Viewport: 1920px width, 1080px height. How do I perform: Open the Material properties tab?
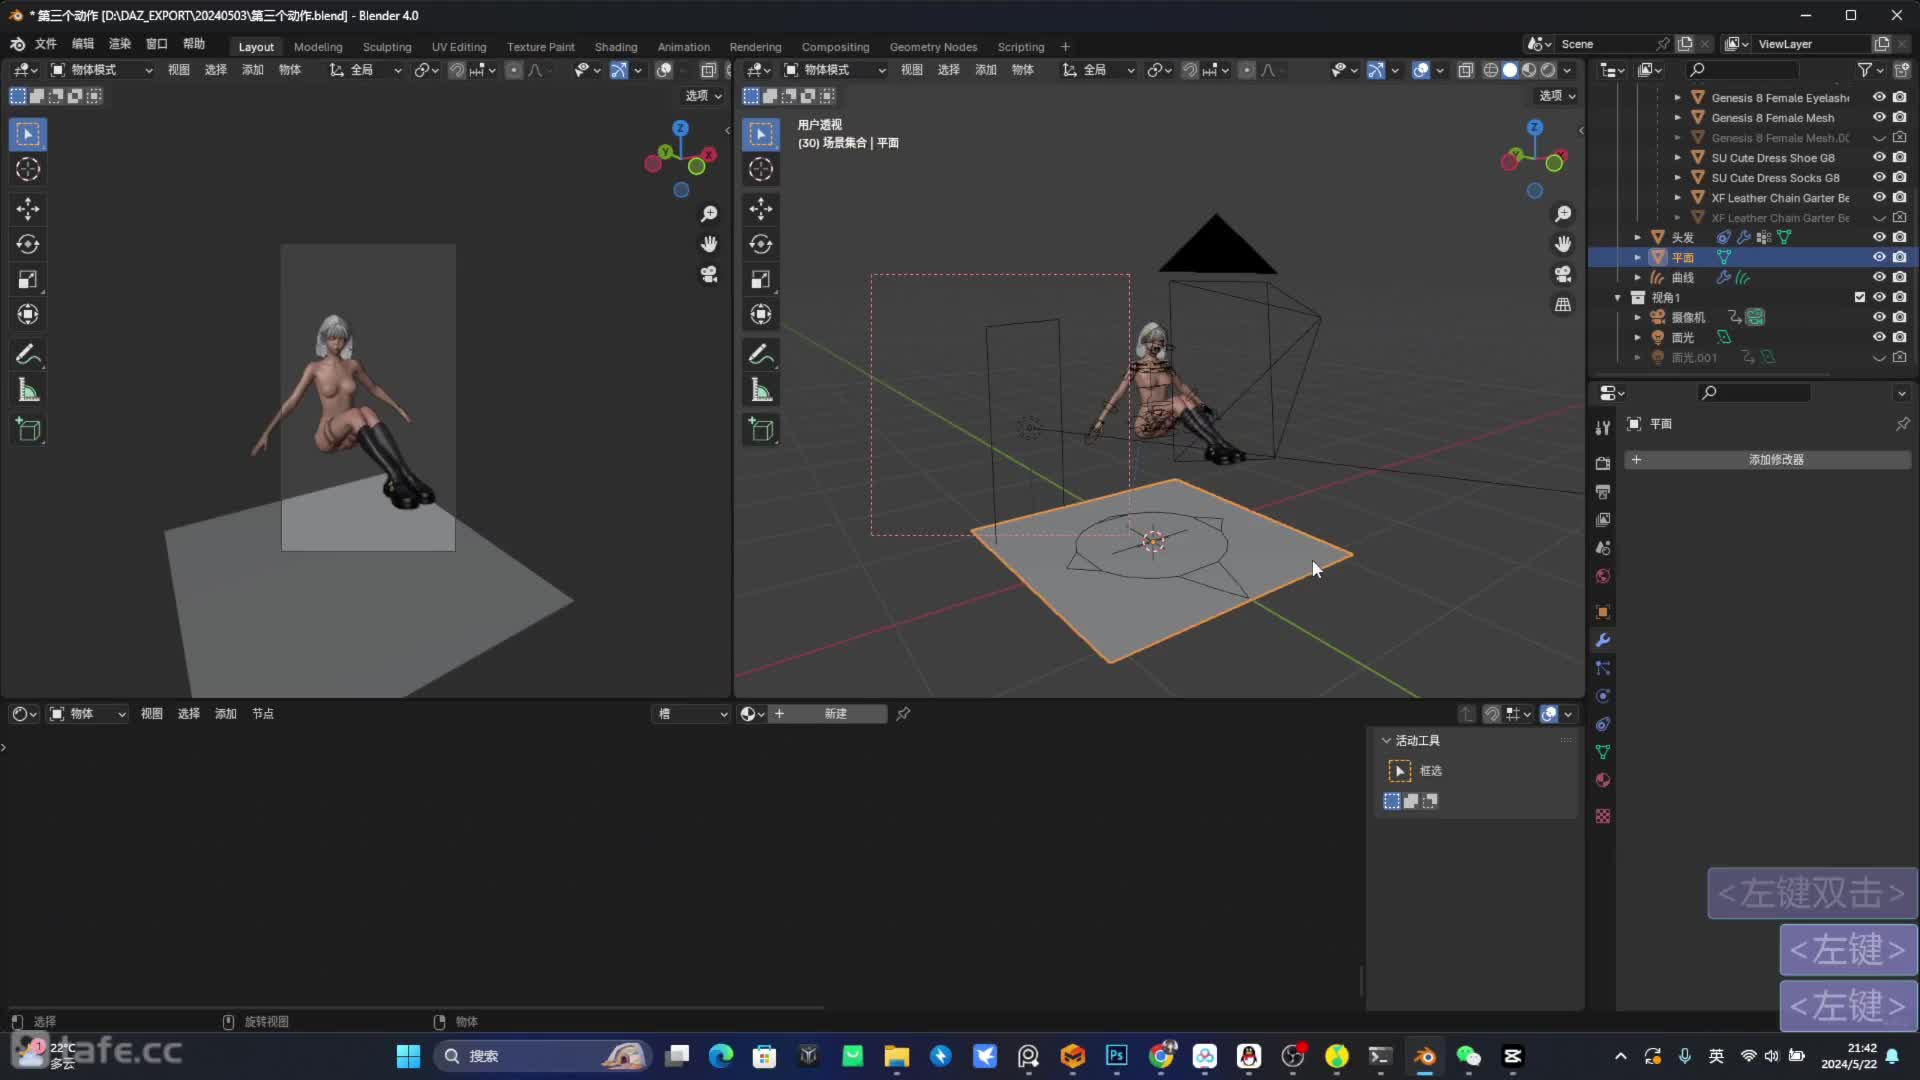(x=1603, y=780)
